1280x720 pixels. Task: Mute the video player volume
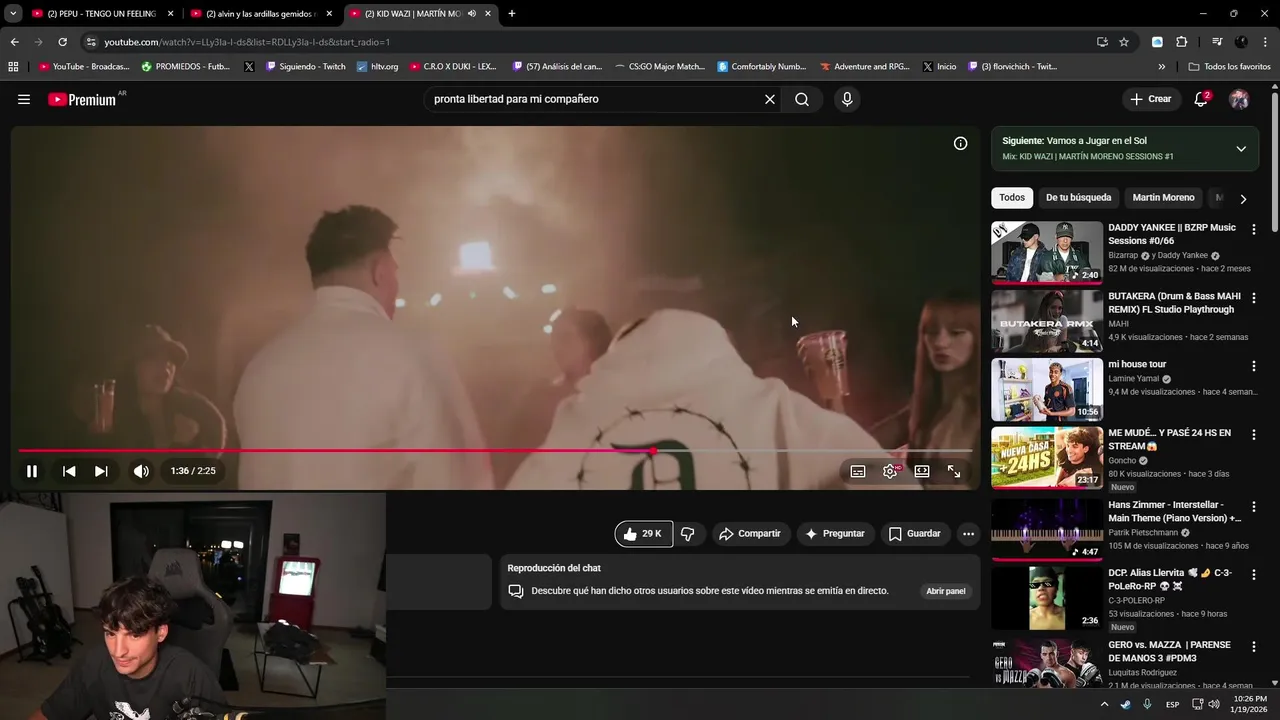click(141, 471)
